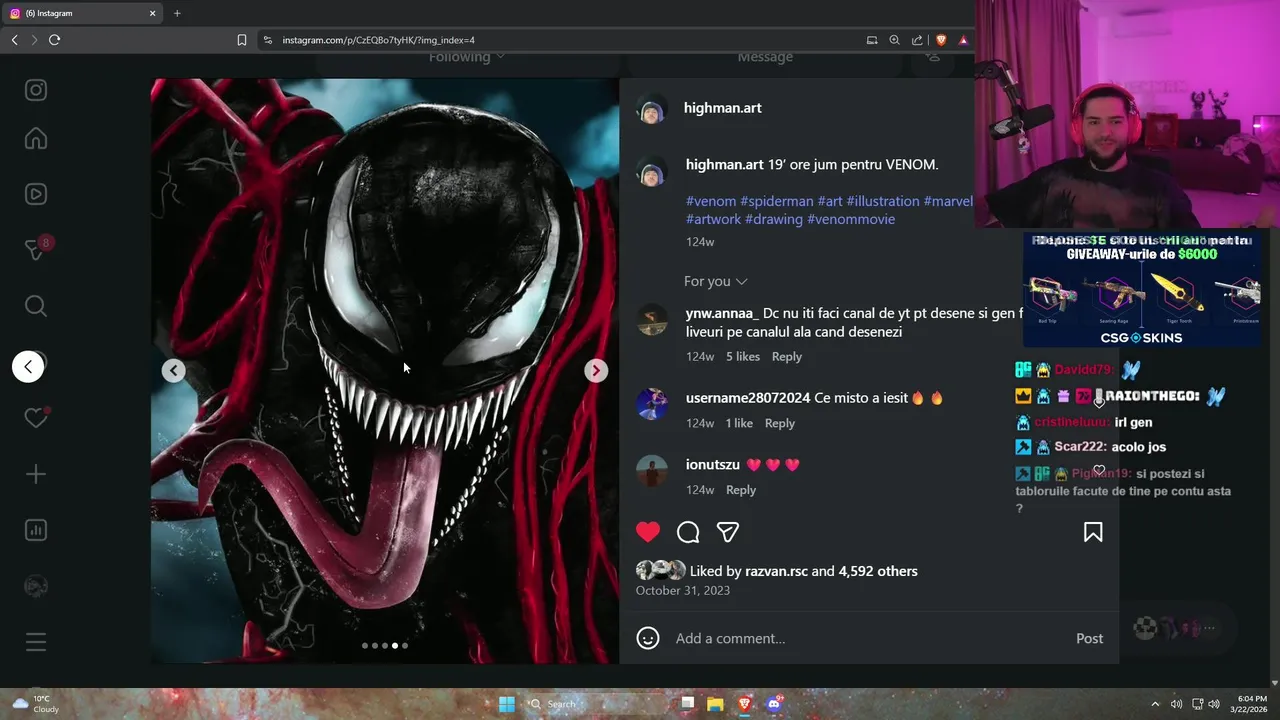Click the Message button
Viewport: 1280px width, 720px height.
(765, 58)
